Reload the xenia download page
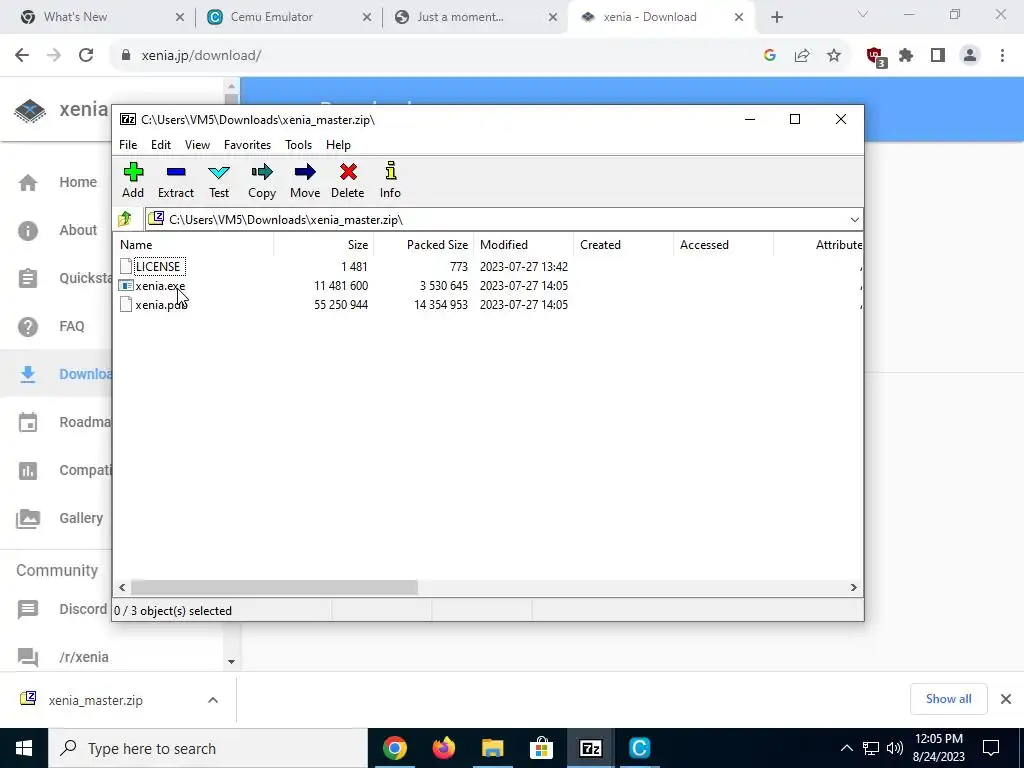This screenshot has width=1024, height=768. point(86,56)
